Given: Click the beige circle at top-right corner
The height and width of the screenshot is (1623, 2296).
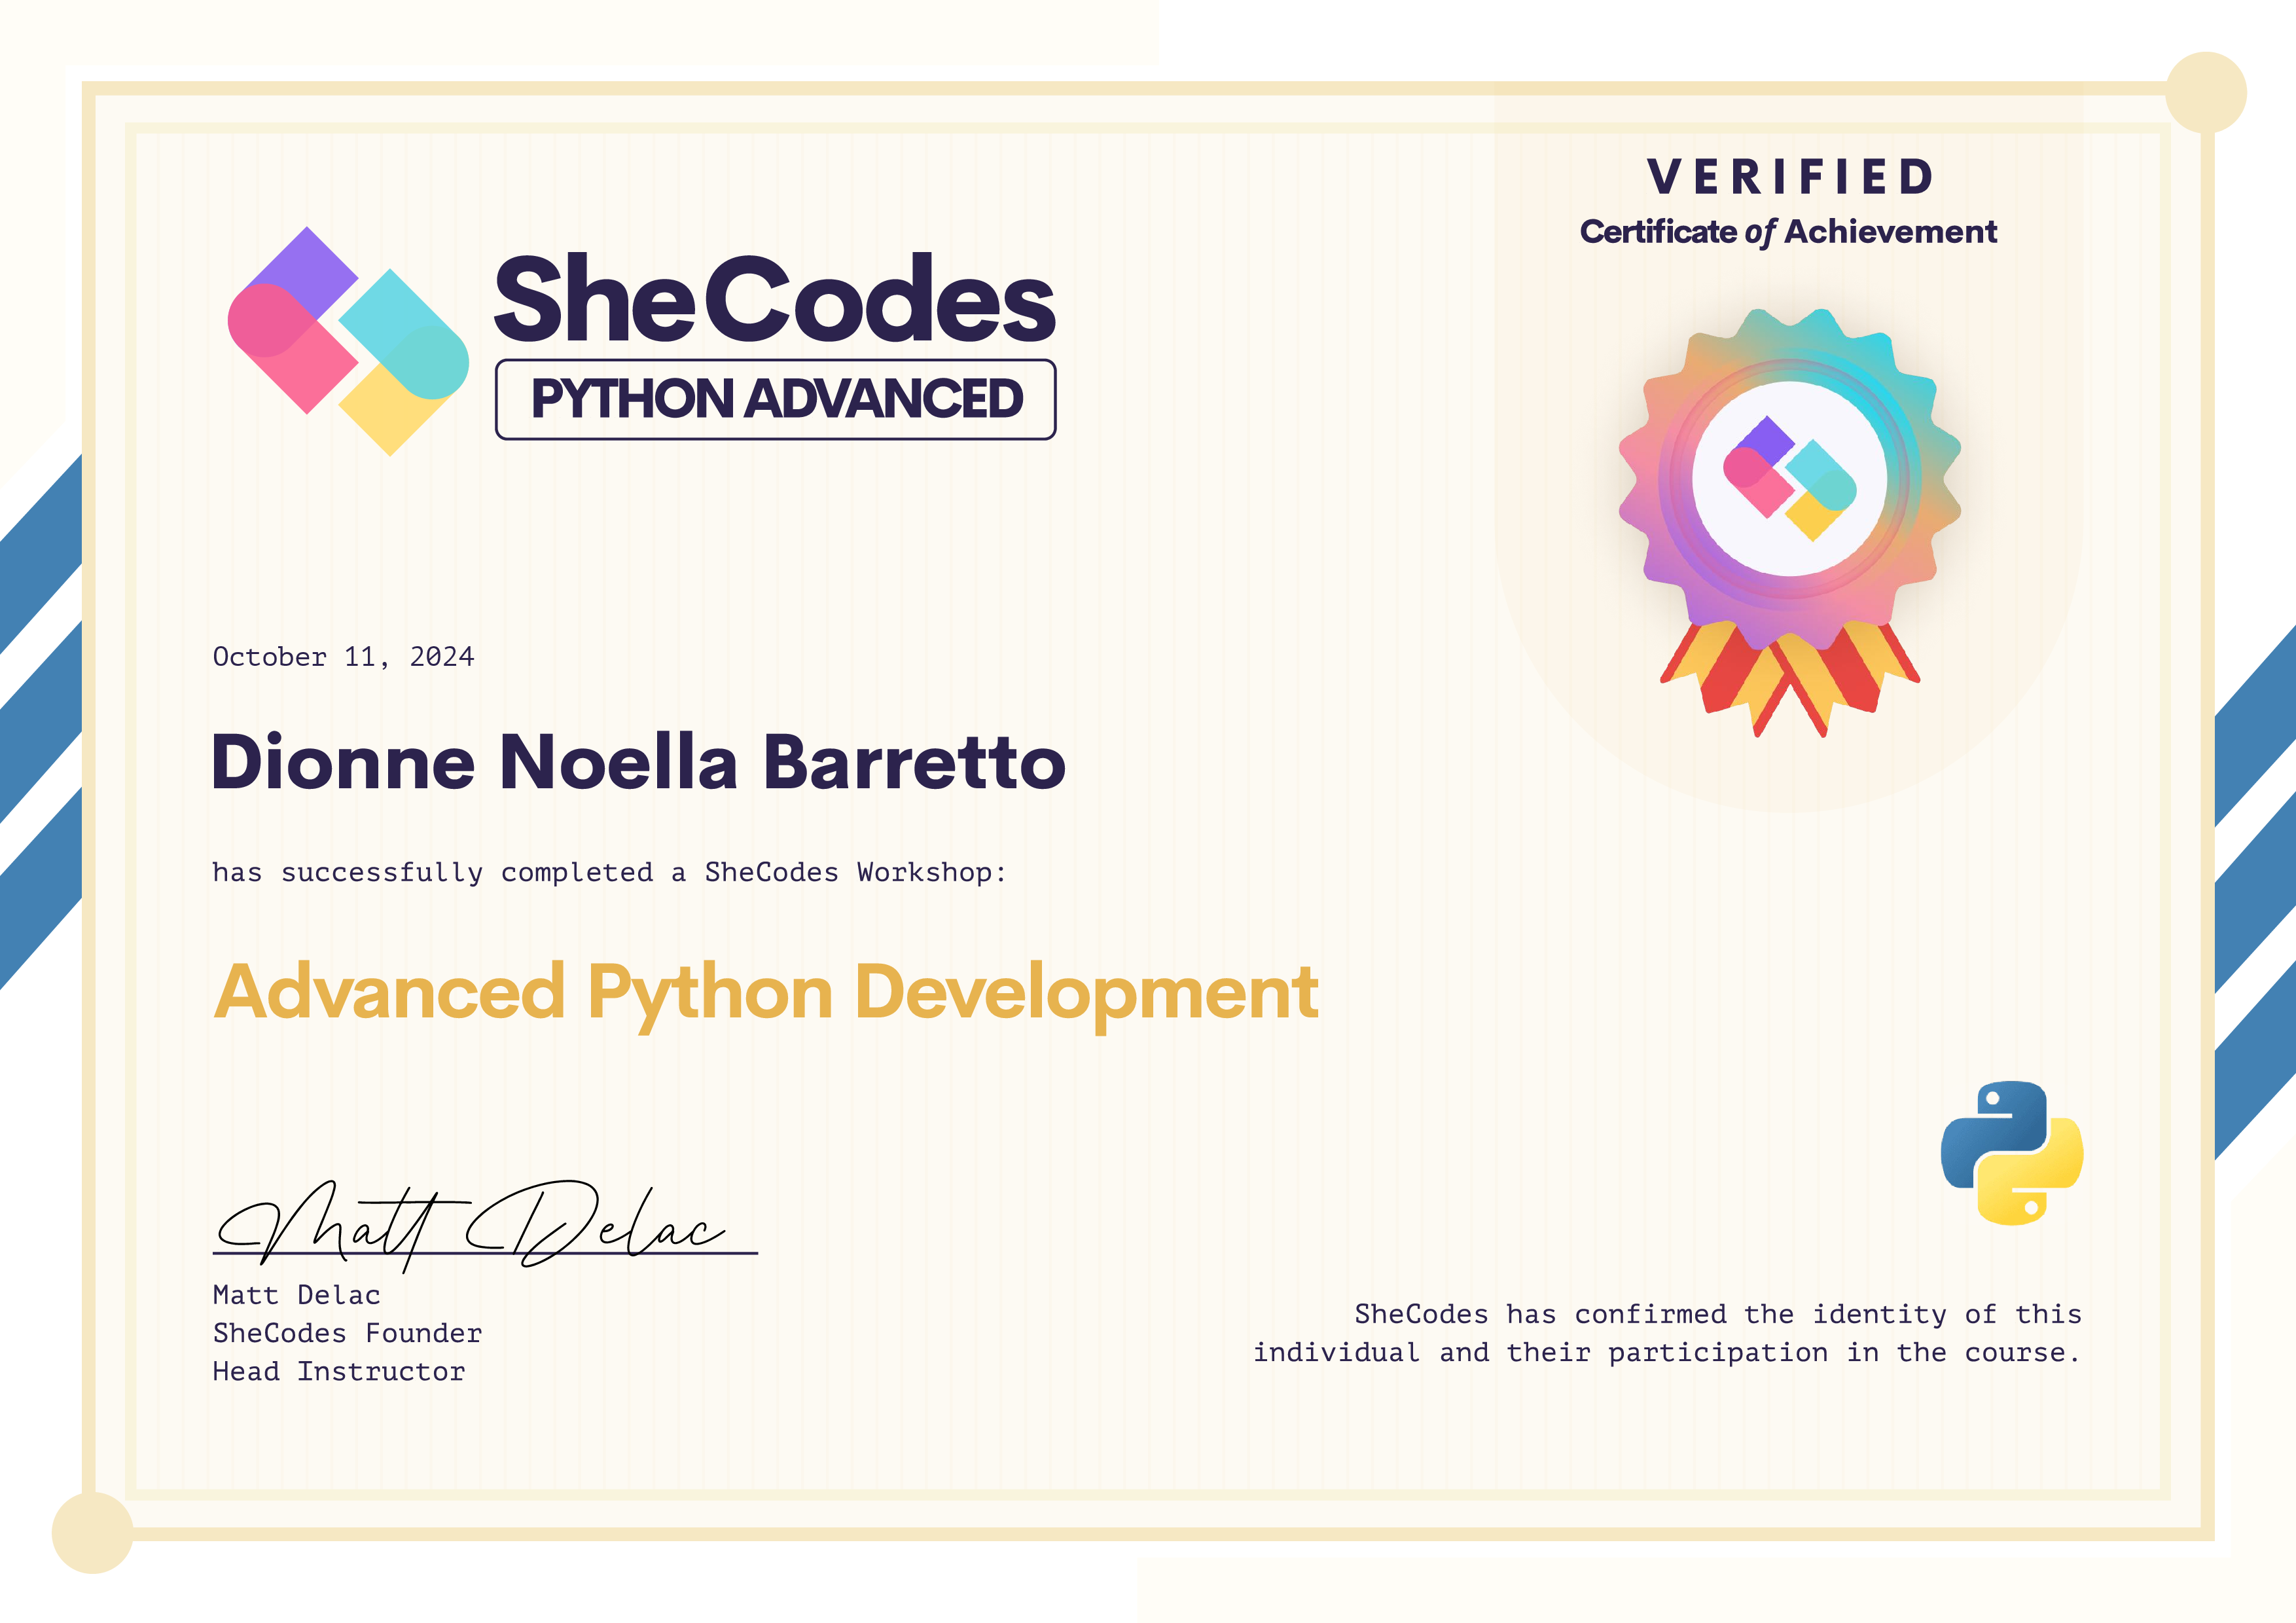Looking at the screenshot, I should coord(2206,92).
